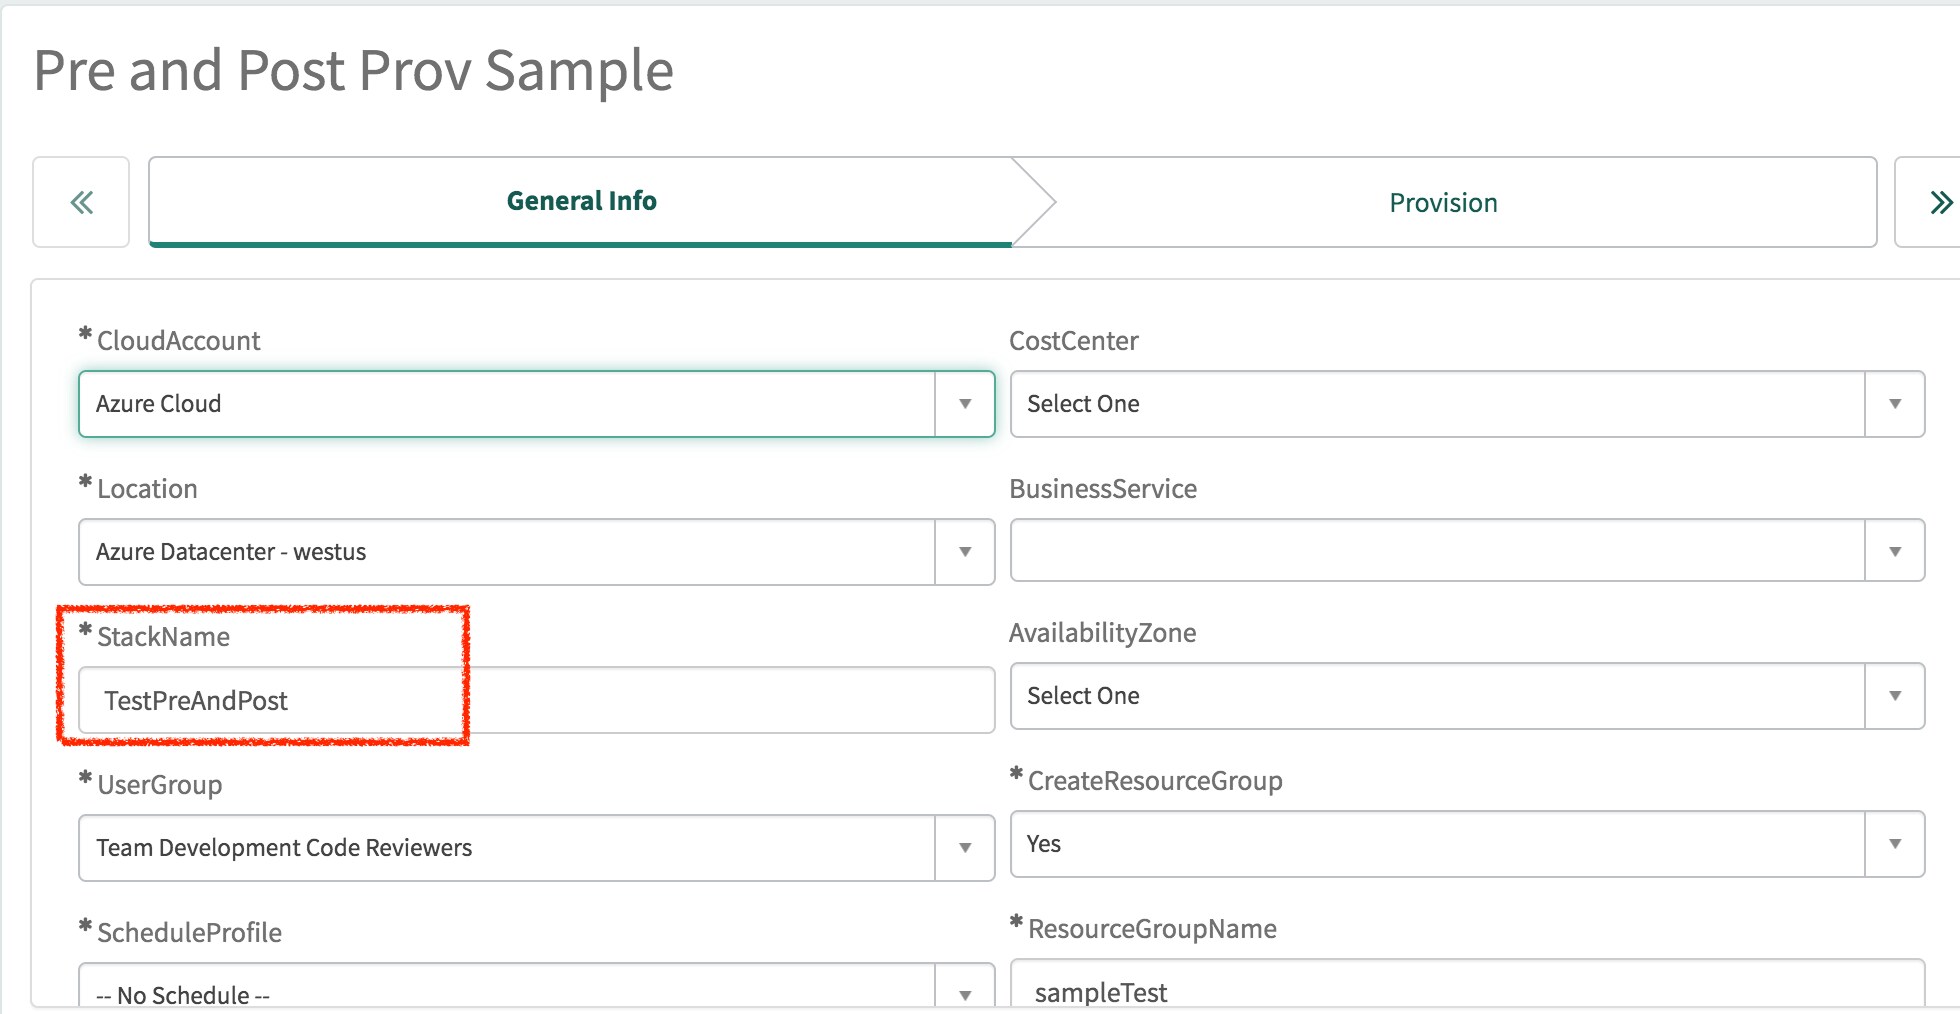
Task: Click the right double-chevron to scroll steps forward
Action: tap(1941, 201)
